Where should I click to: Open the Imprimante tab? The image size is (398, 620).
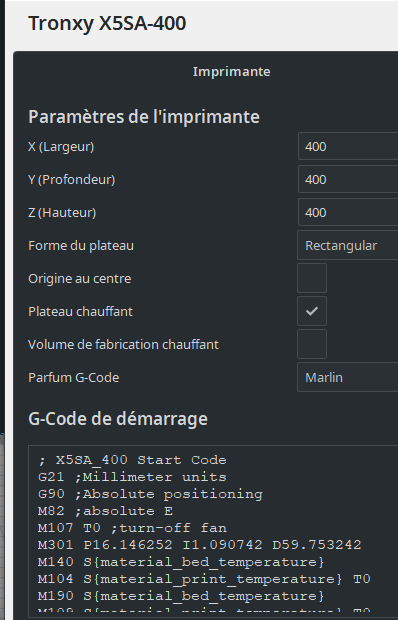pyautogui.click(x=232, y=72)
